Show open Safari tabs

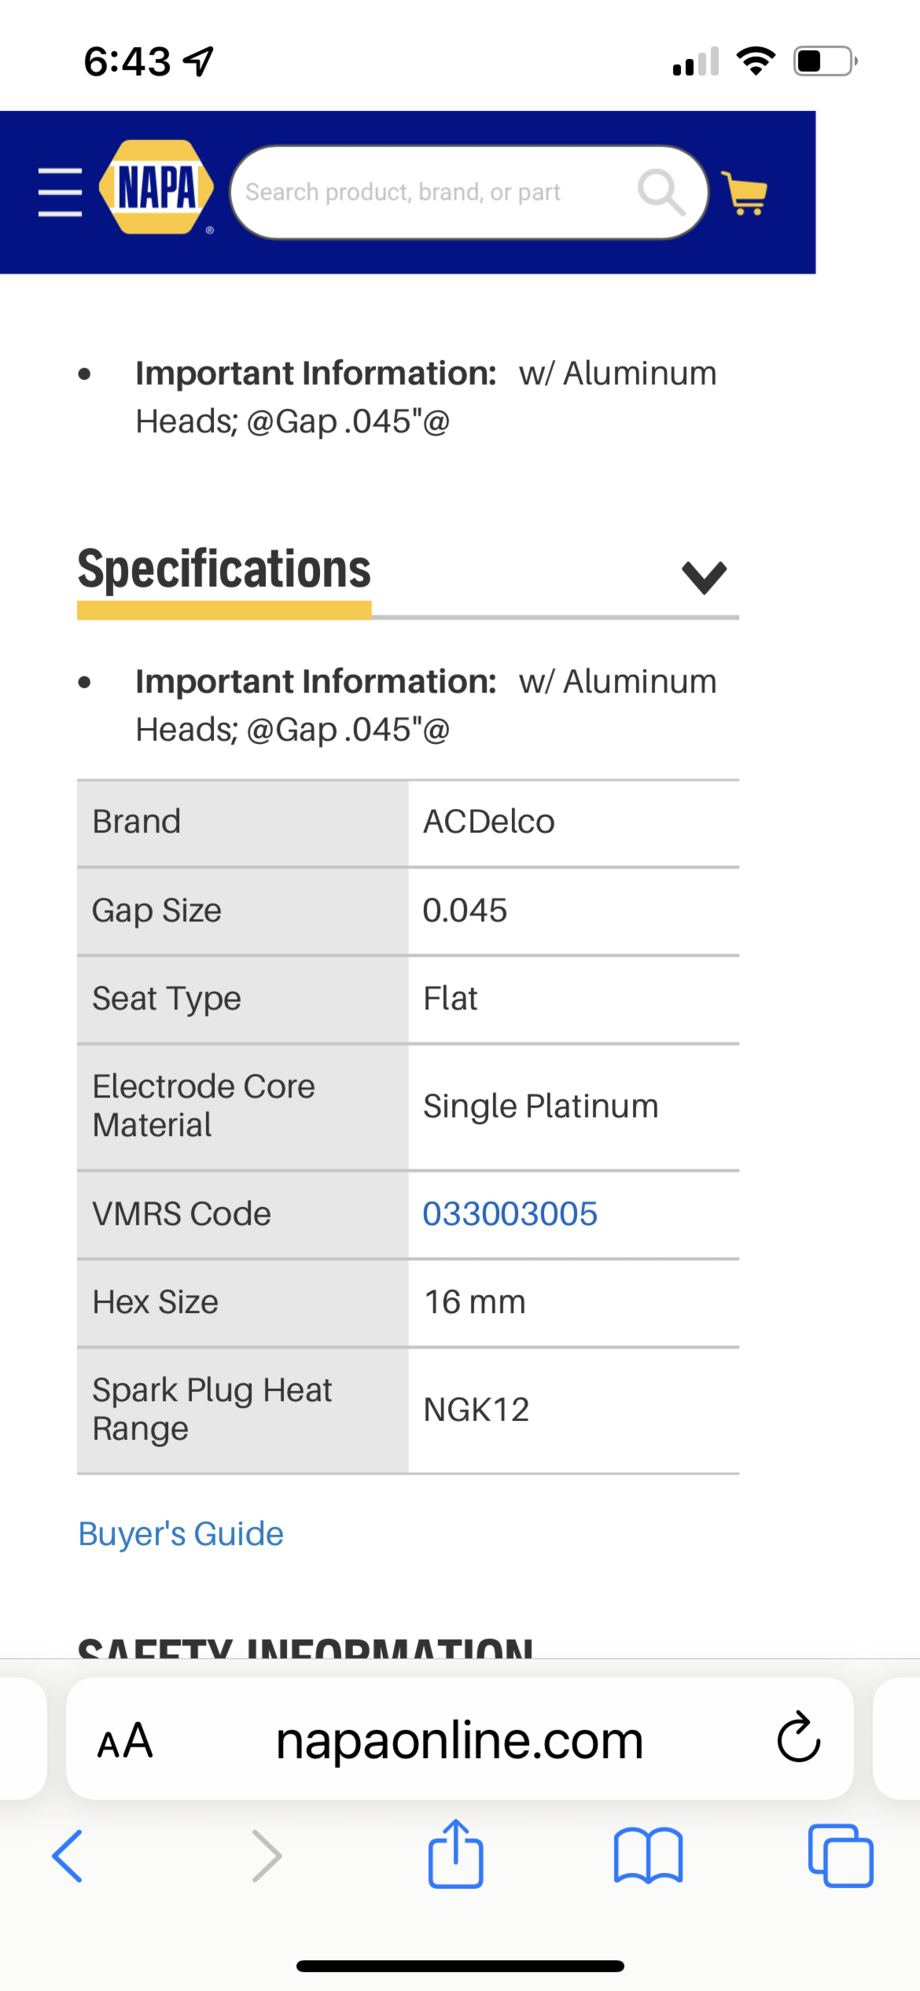point(840,1856)
